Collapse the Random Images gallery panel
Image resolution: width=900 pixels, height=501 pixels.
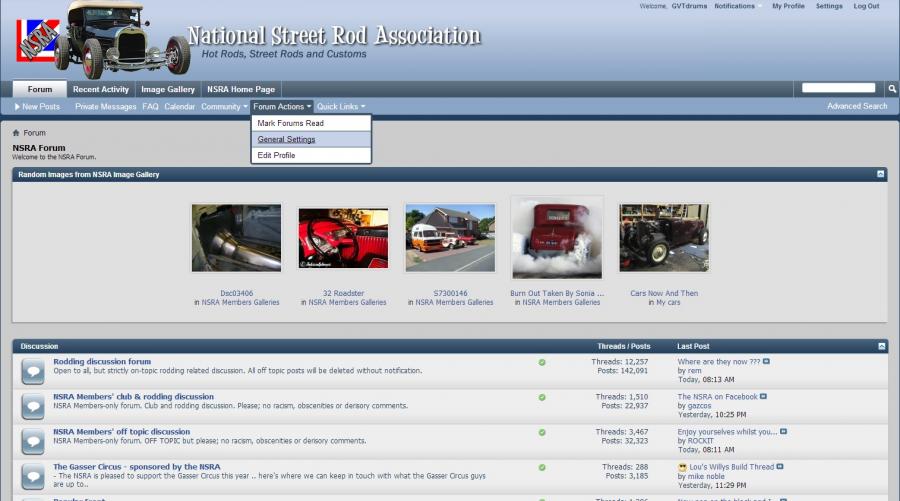point(880,174)
